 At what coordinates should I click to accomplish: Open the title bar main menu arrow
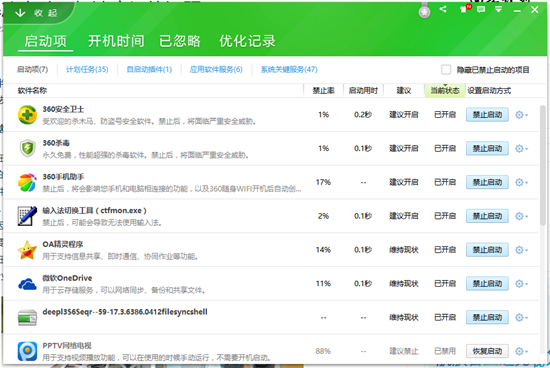tap(498, 9)
